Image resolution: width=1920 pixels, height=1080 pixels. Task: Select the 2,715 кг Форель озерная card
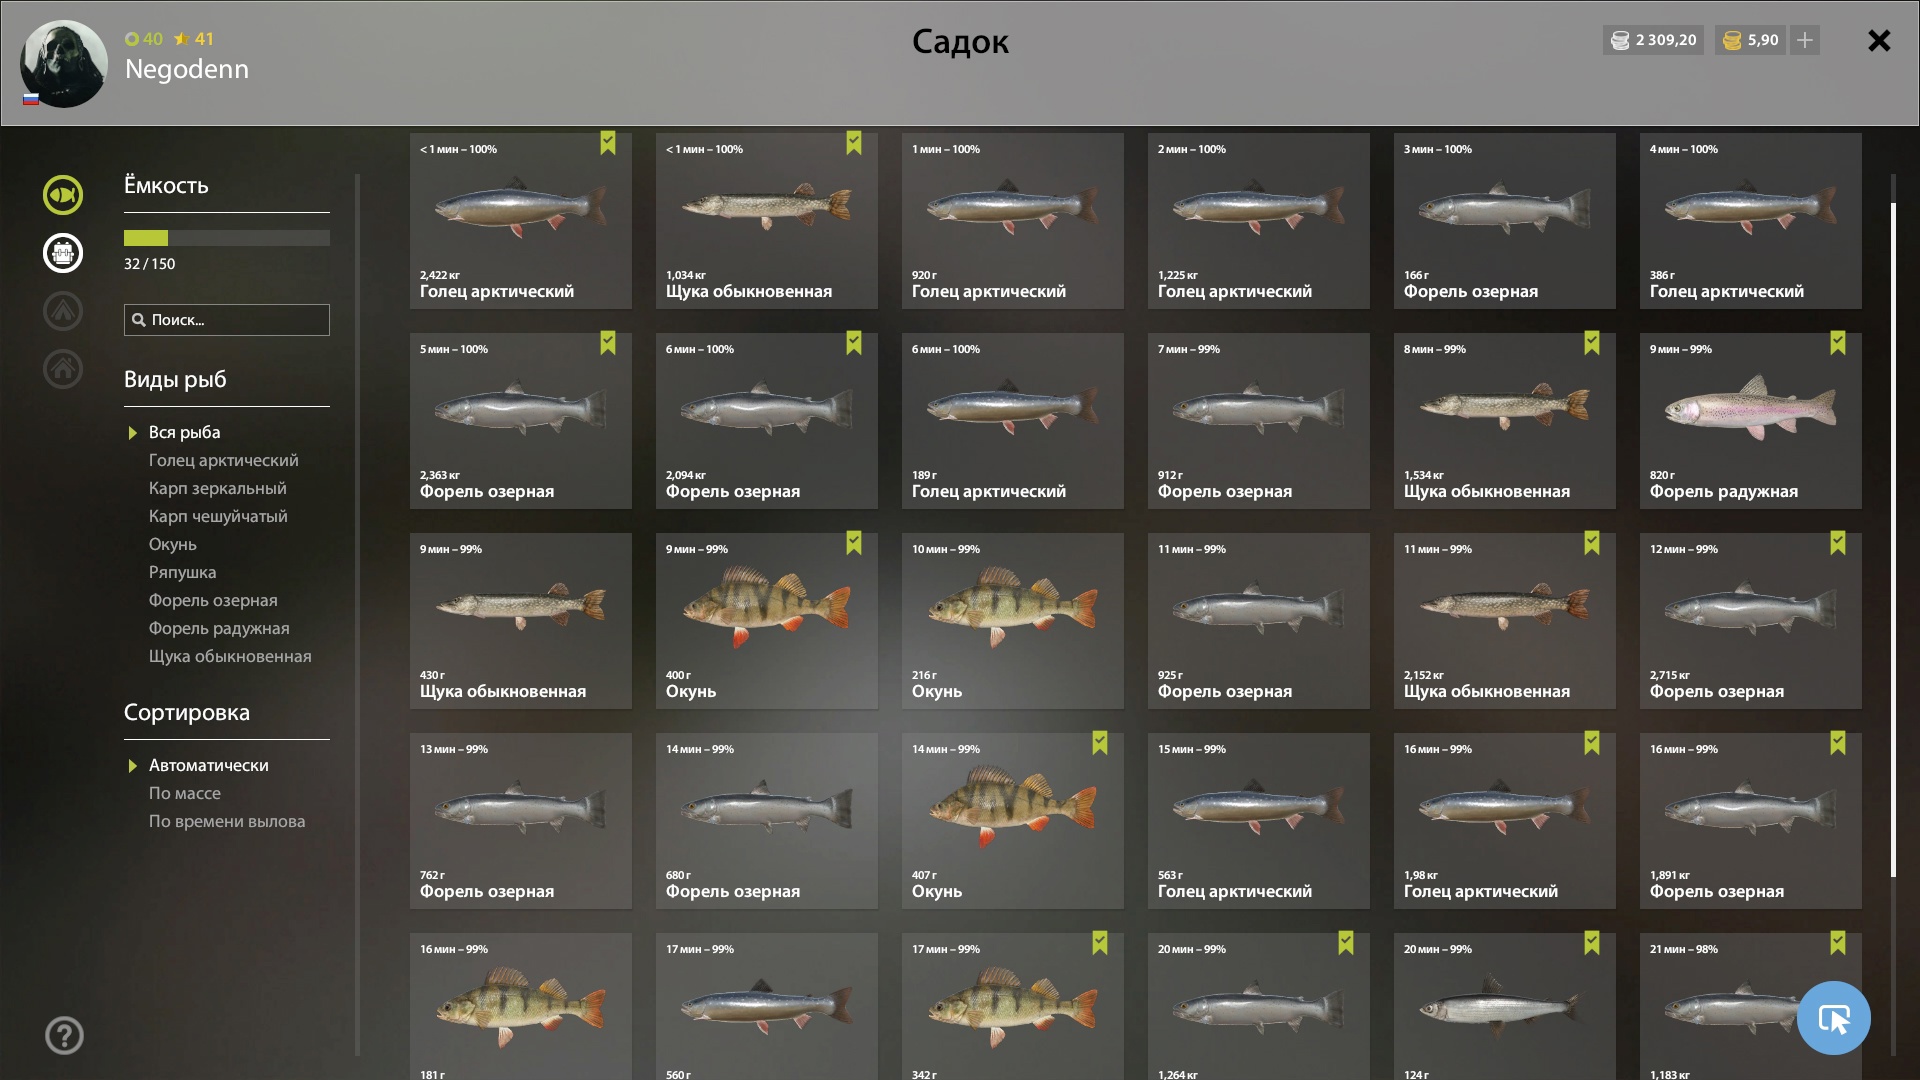(1750, 621)
